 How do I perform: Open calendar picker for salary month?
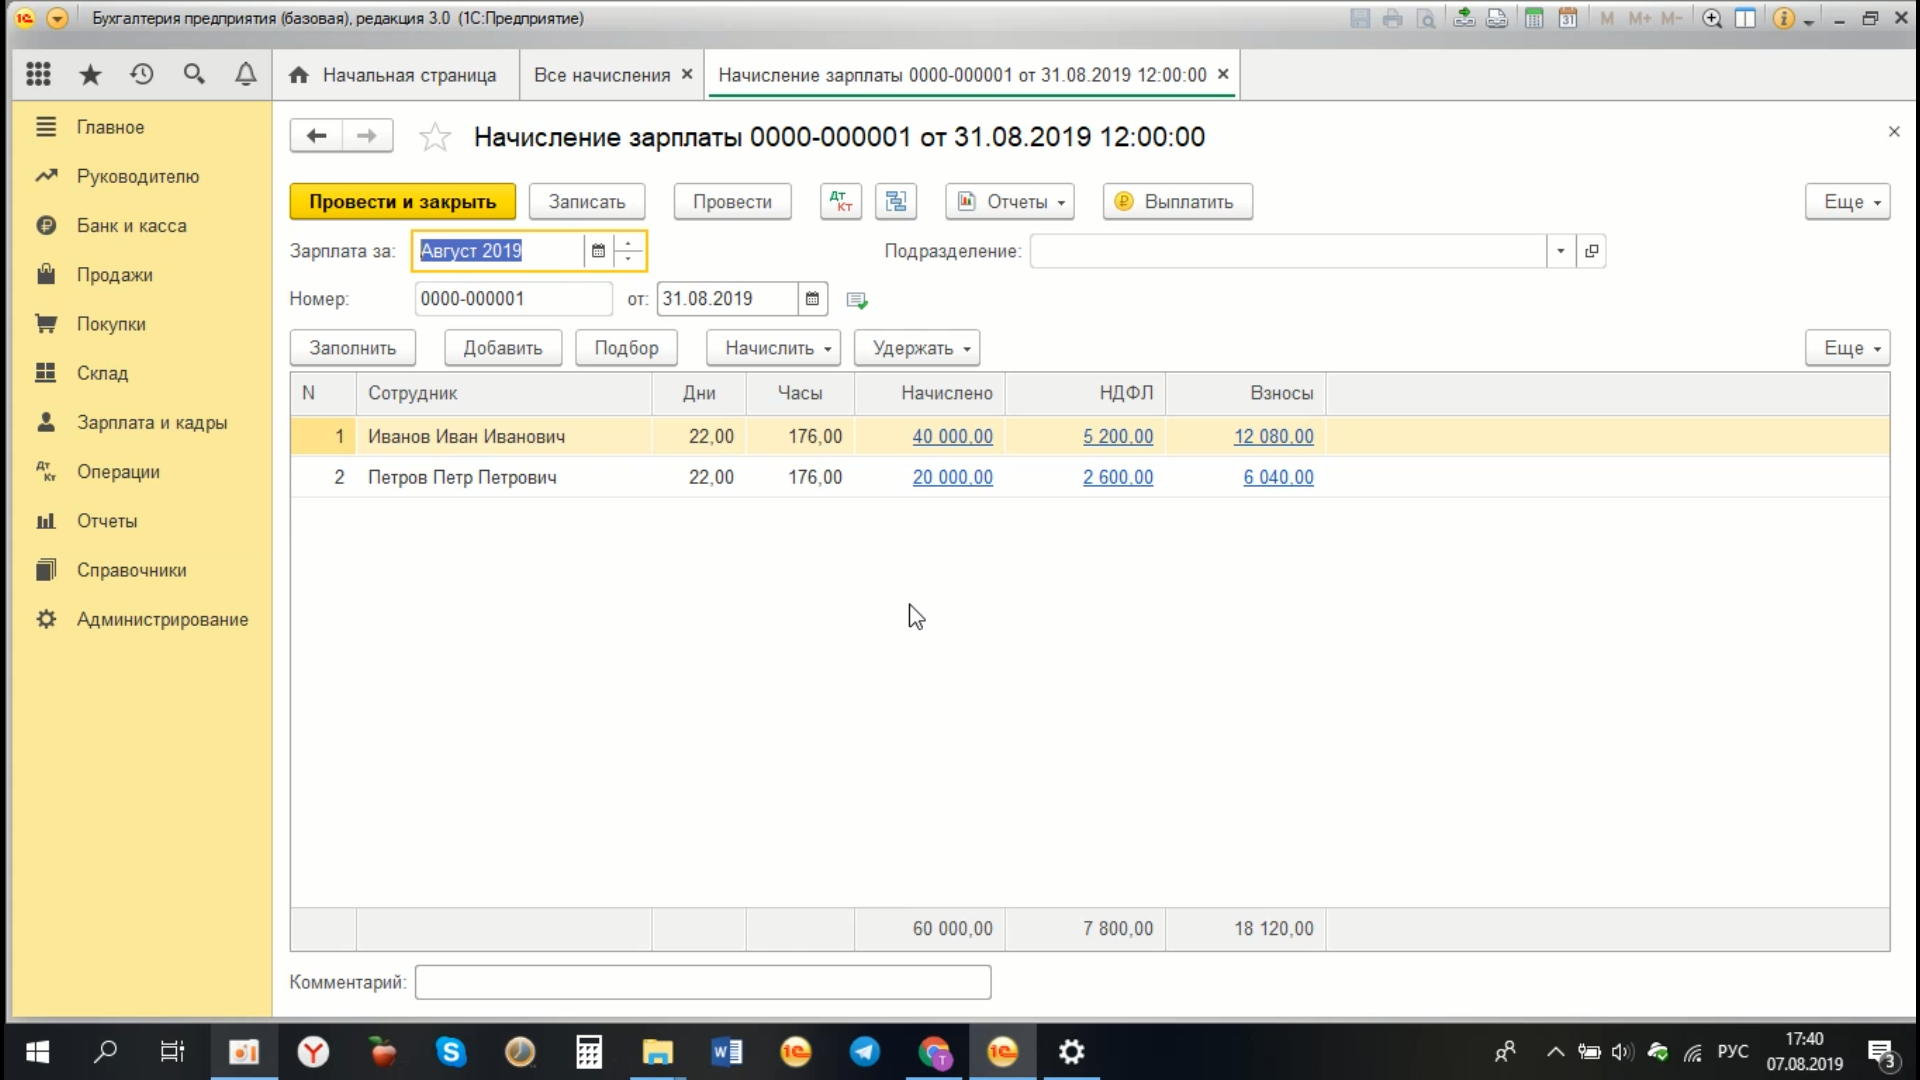click(x=598, y=251)
